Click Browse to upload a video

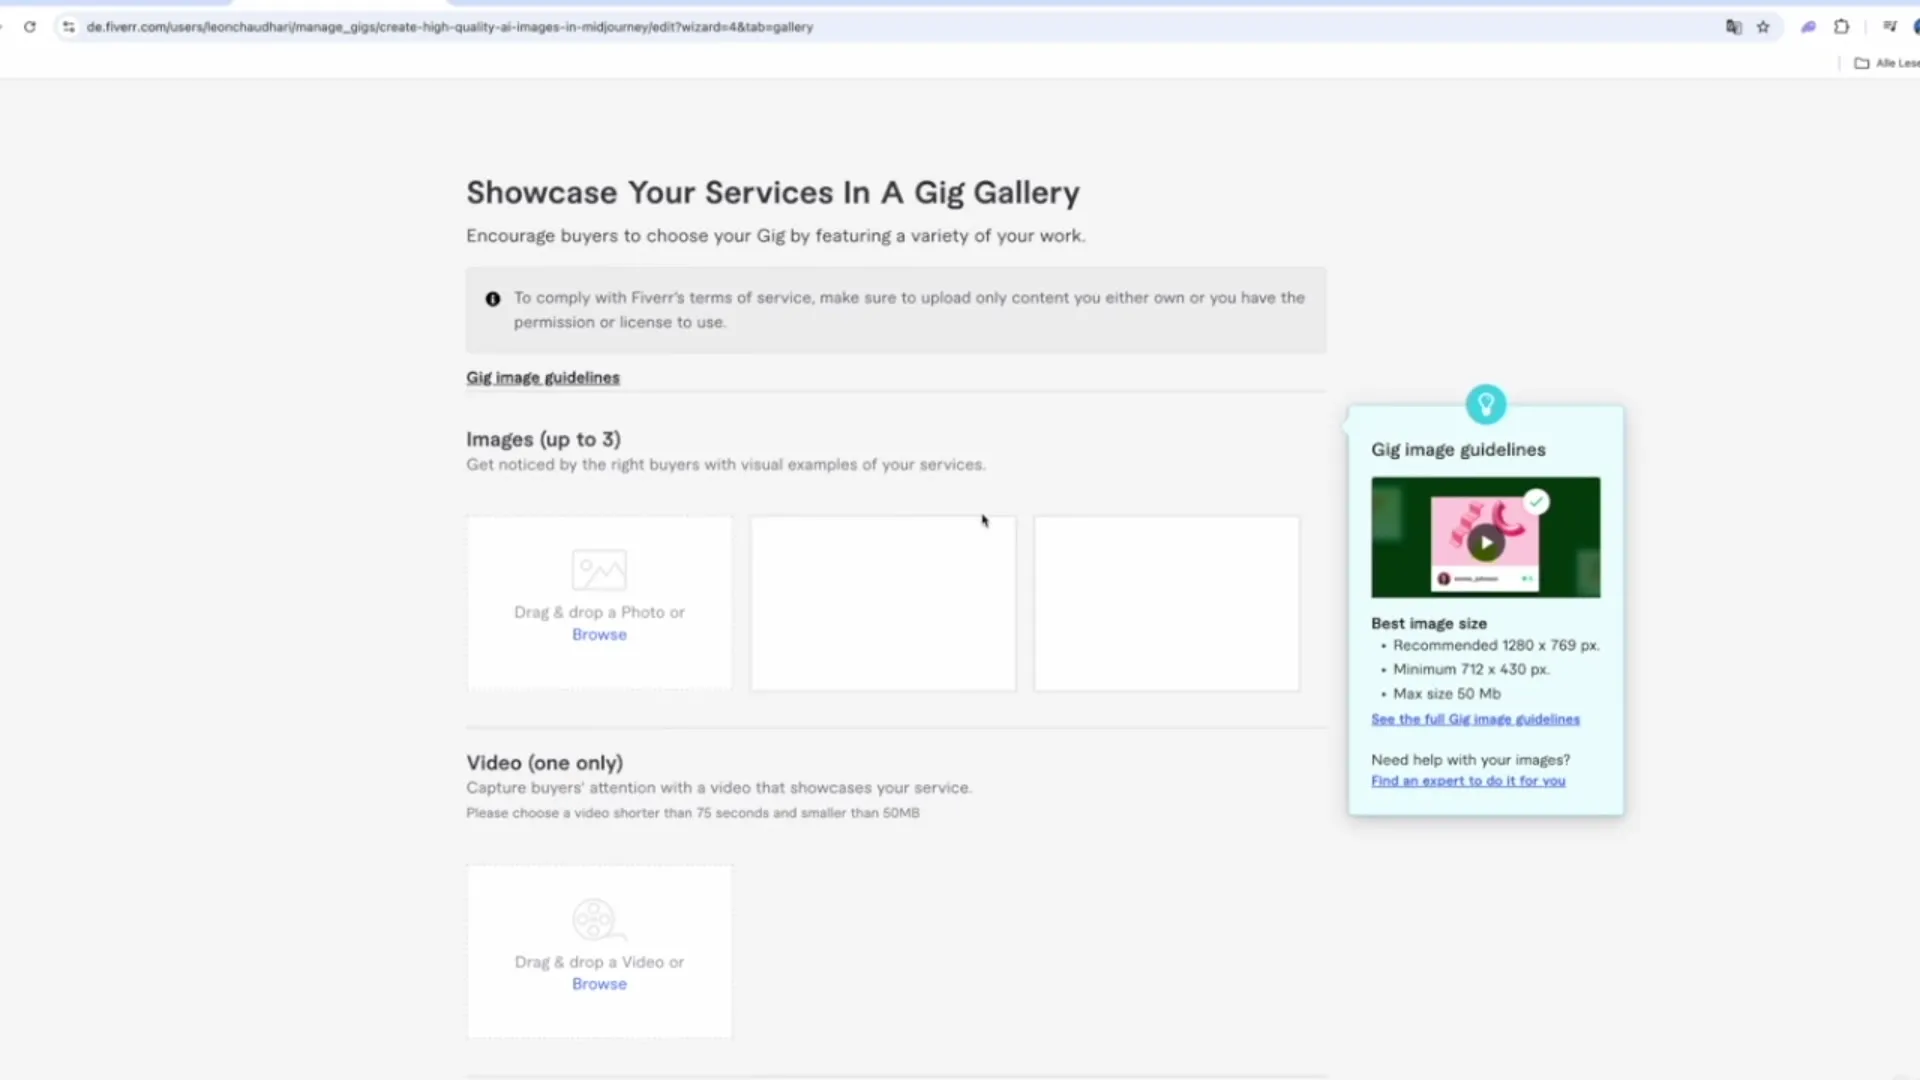(x=599, y=984)
